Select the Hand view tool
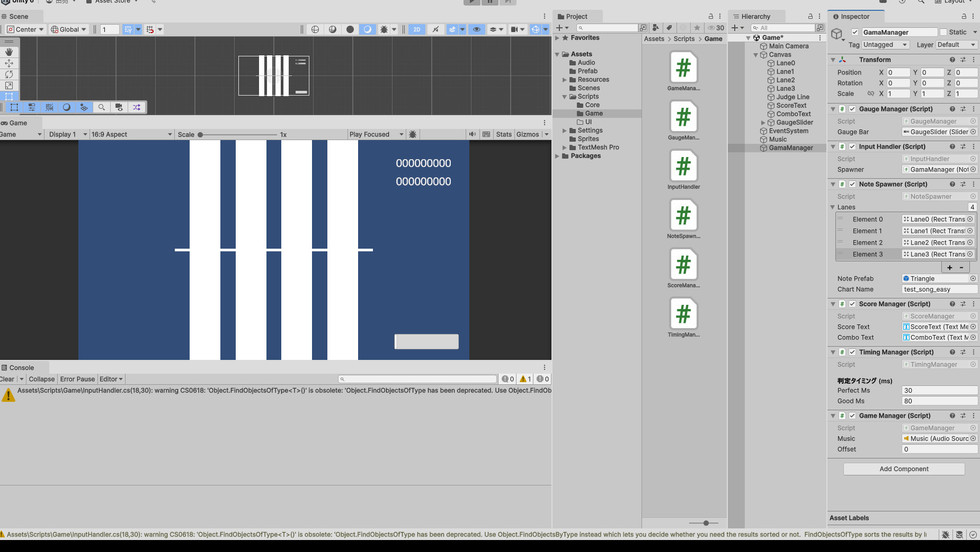Viewport: 980px width, 552px height. [9, 52]
